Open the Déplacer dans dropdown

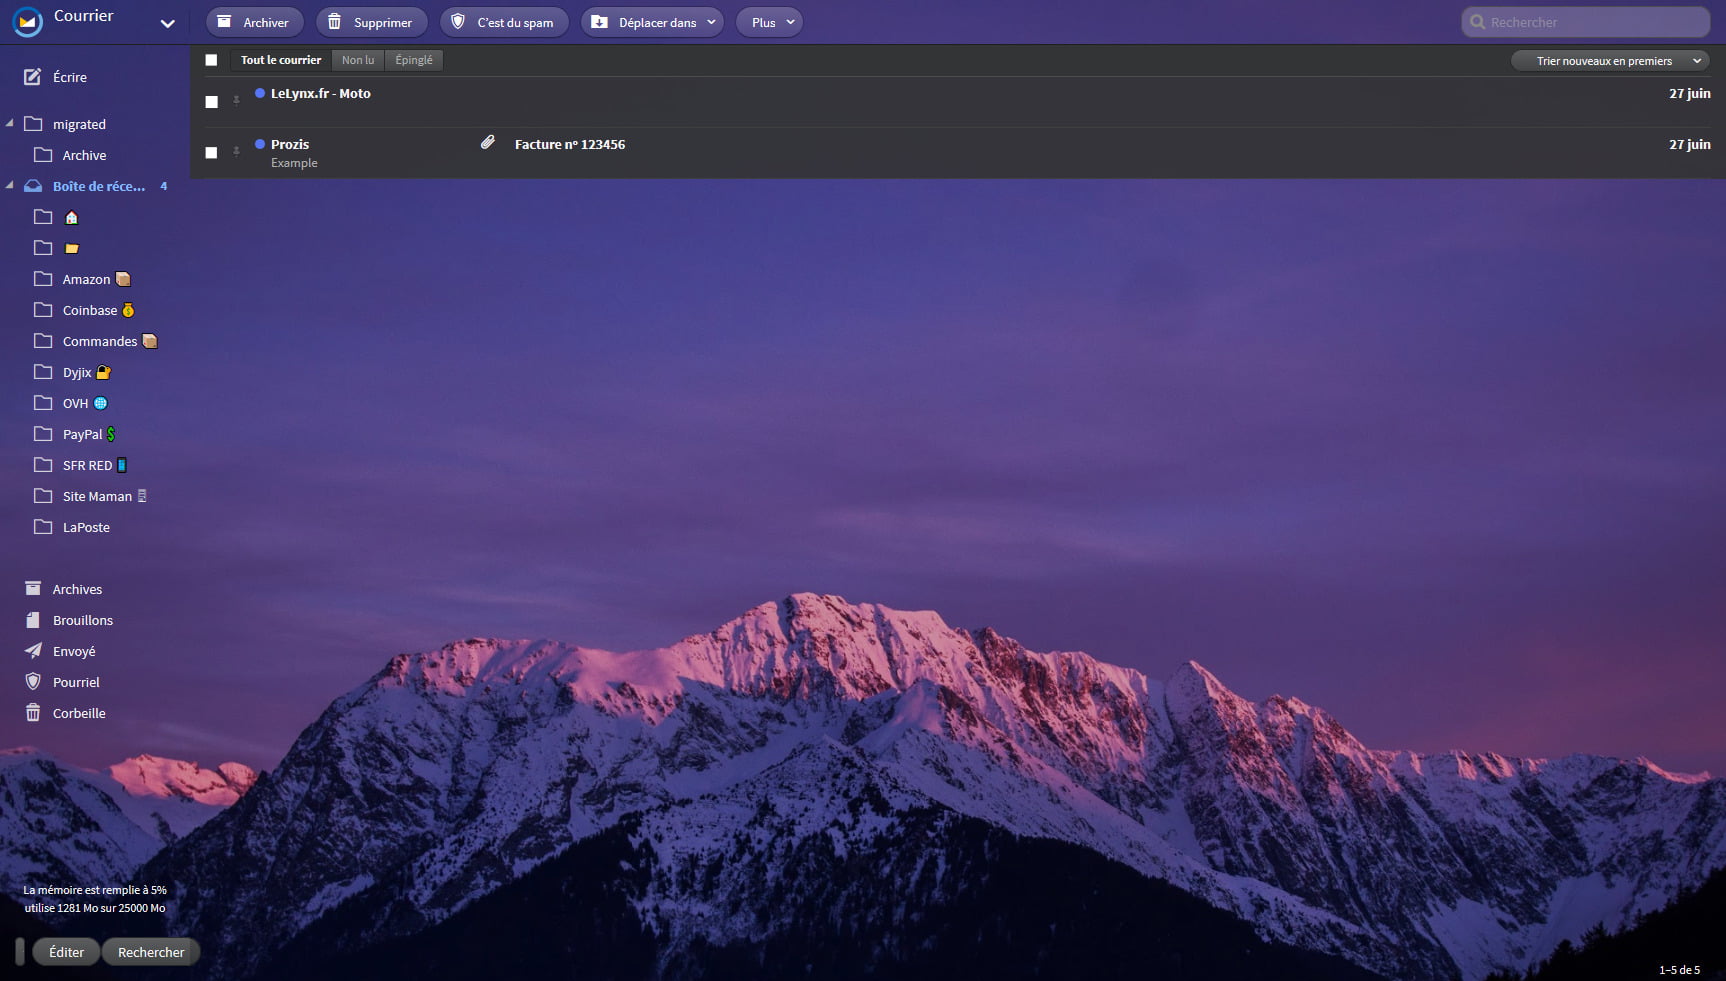click(652, 21)
